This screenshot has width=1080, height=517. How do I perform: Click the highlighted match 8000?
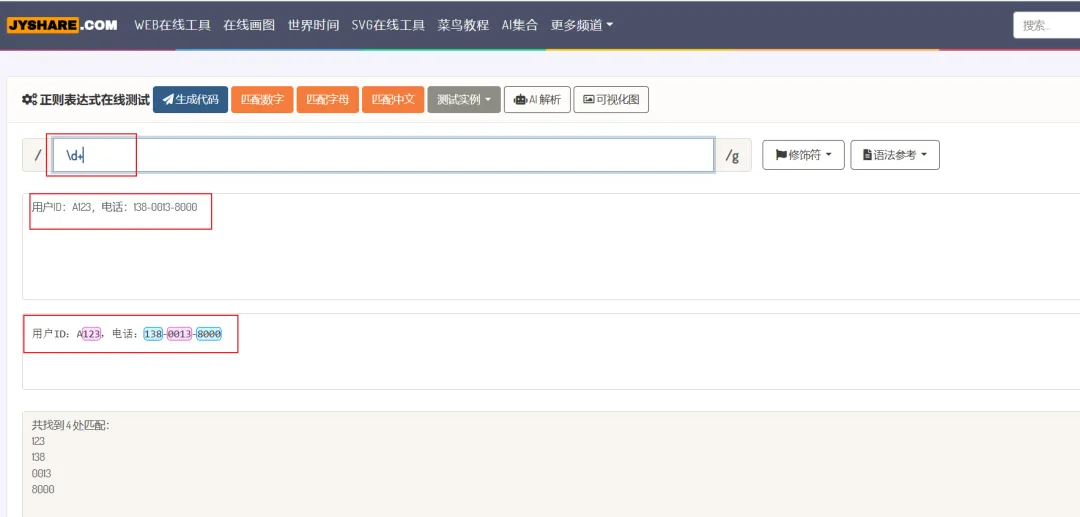(x=209, y=334)
